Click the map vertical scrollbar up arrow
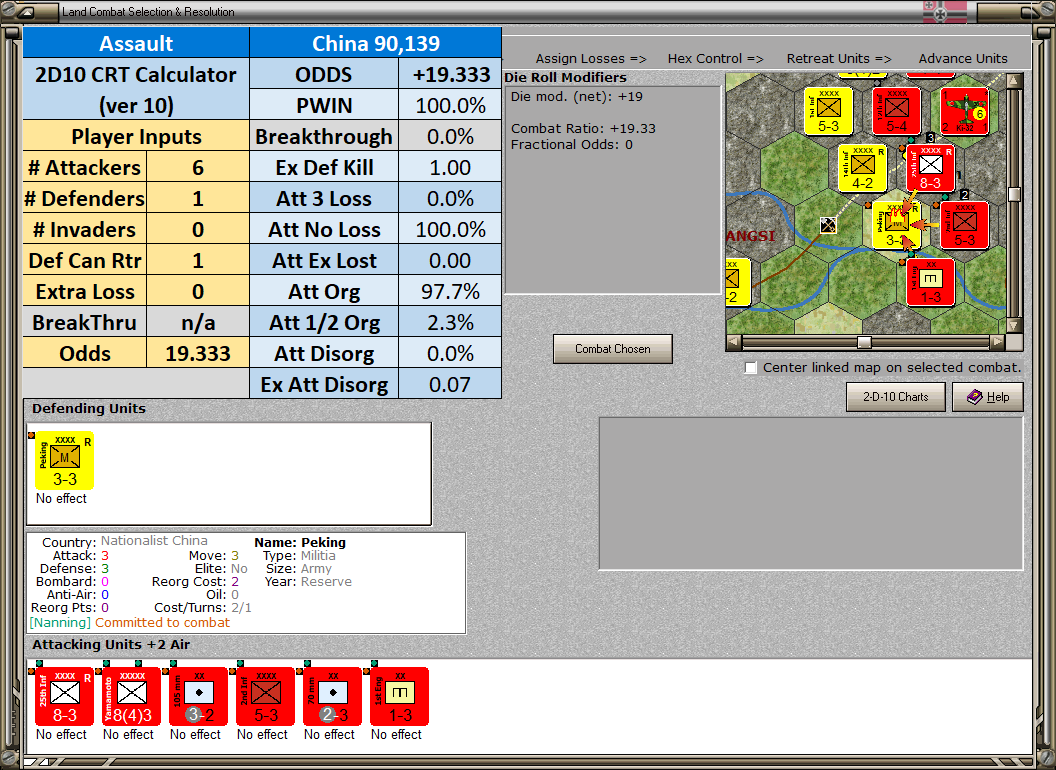 tap(1014, 81)
